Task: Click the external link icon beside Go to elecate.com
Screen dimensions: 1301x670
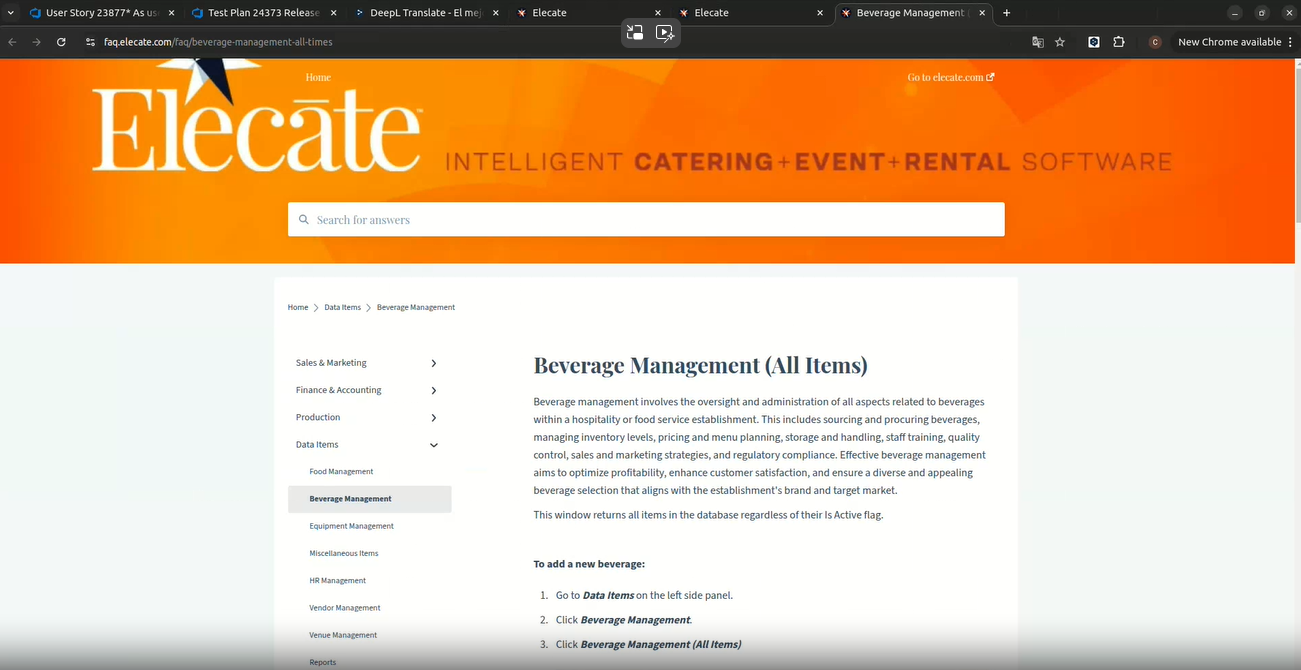Action: pyautogui.click(x=990, y=77)
